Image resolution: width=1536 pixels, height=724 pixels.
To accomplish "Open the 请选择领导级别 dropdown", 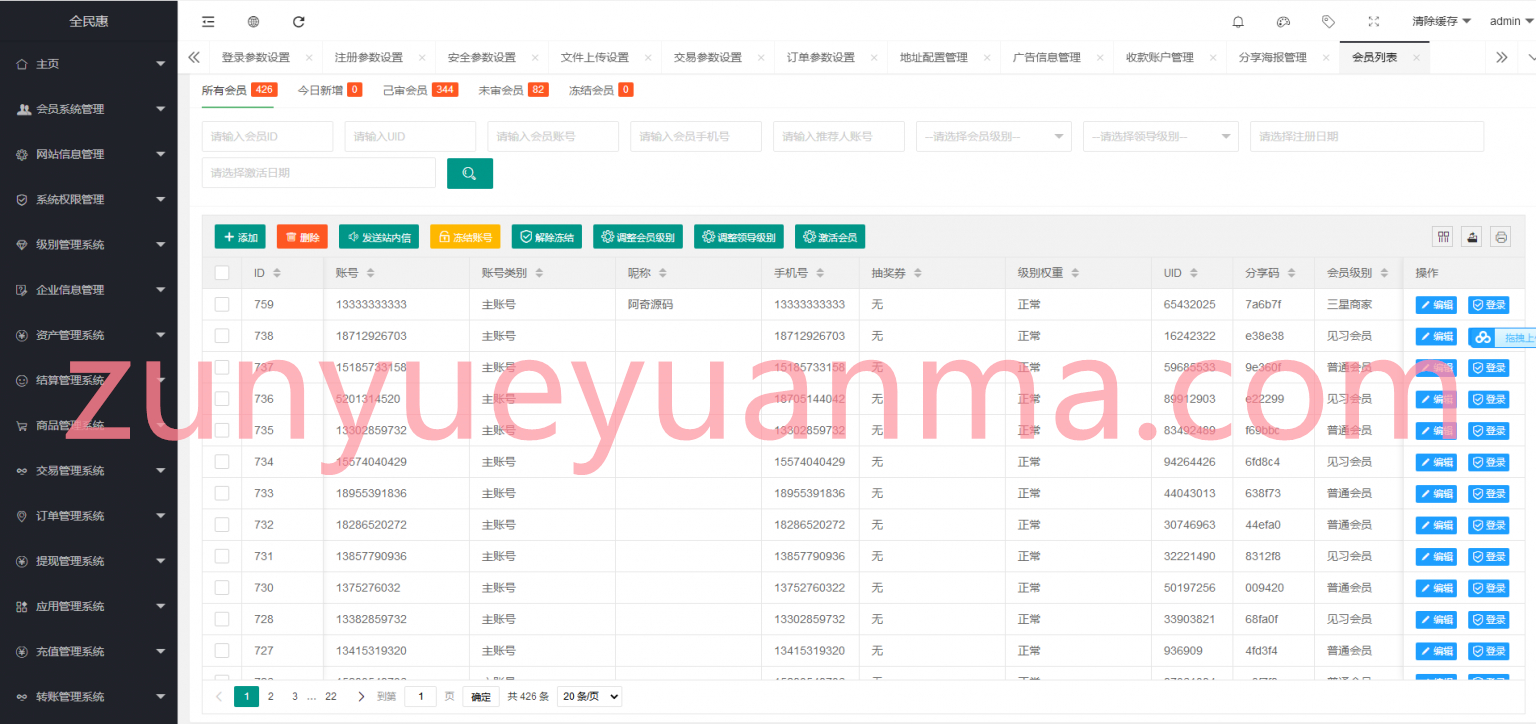I will 1161,136.
